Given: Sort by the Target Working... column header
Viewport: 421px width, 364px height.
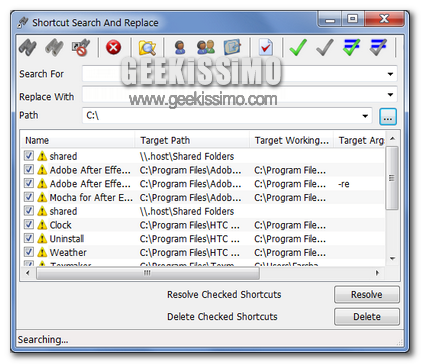Looking at the screenshot, I should tap(292, 140).
